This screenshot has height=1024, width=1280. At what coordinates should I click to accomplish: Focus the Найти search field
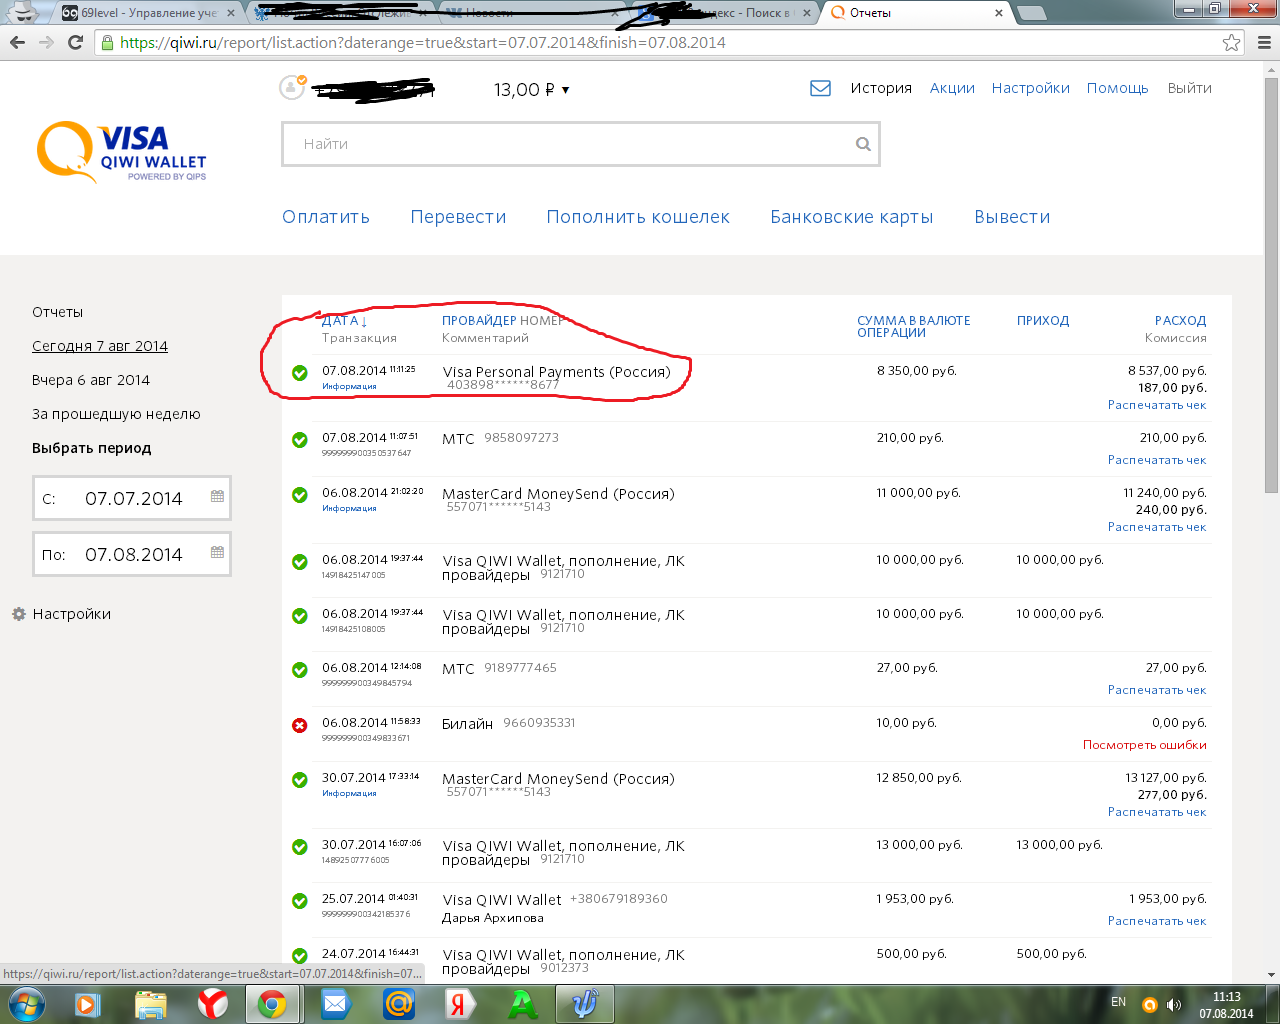point(580,144)
